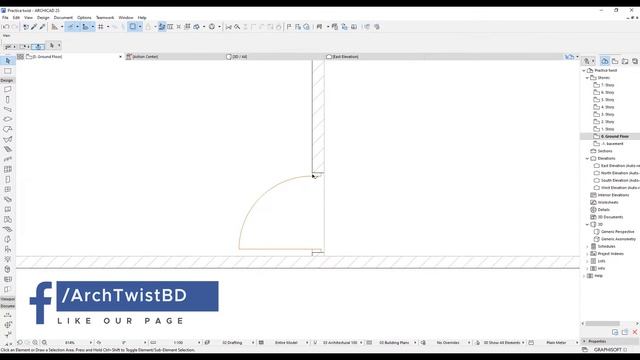Toggle the highlighted Guide Lines button
Viewport: 640px width, 360px height.
click(70, 27)
